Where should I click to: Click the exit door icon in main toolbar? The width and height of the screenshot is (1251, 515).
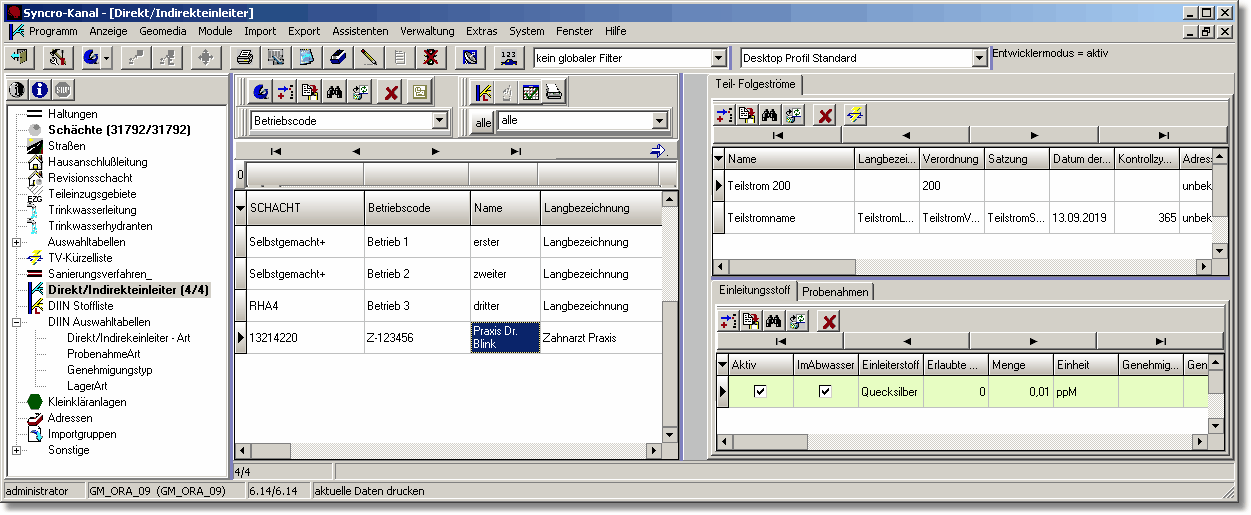tap(18, 57)
